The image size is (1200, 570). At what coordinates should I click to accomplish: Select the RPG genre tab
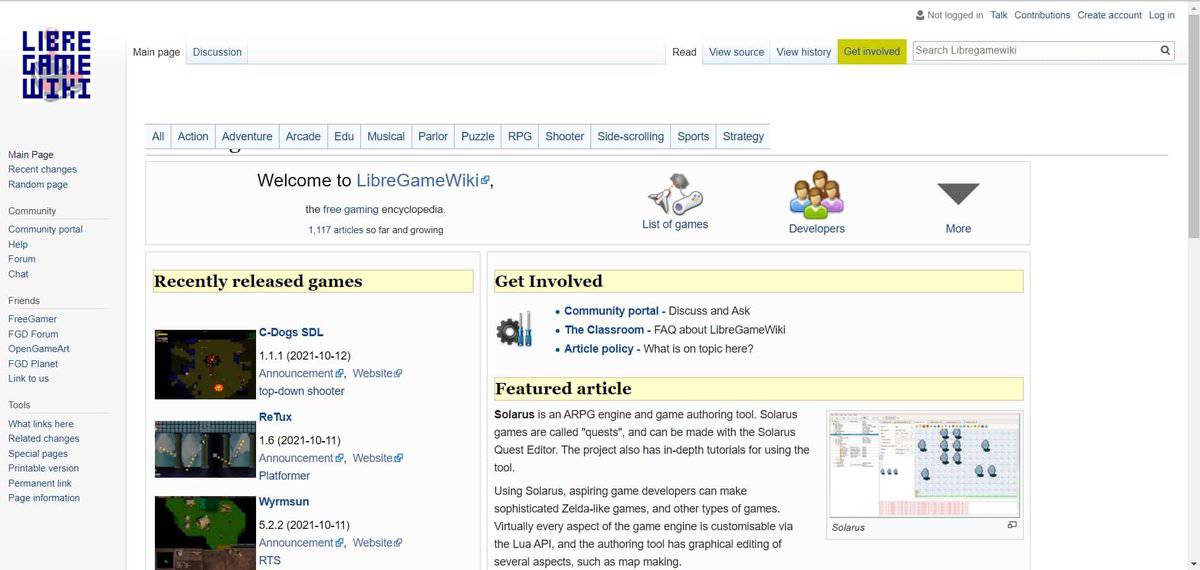520,137
